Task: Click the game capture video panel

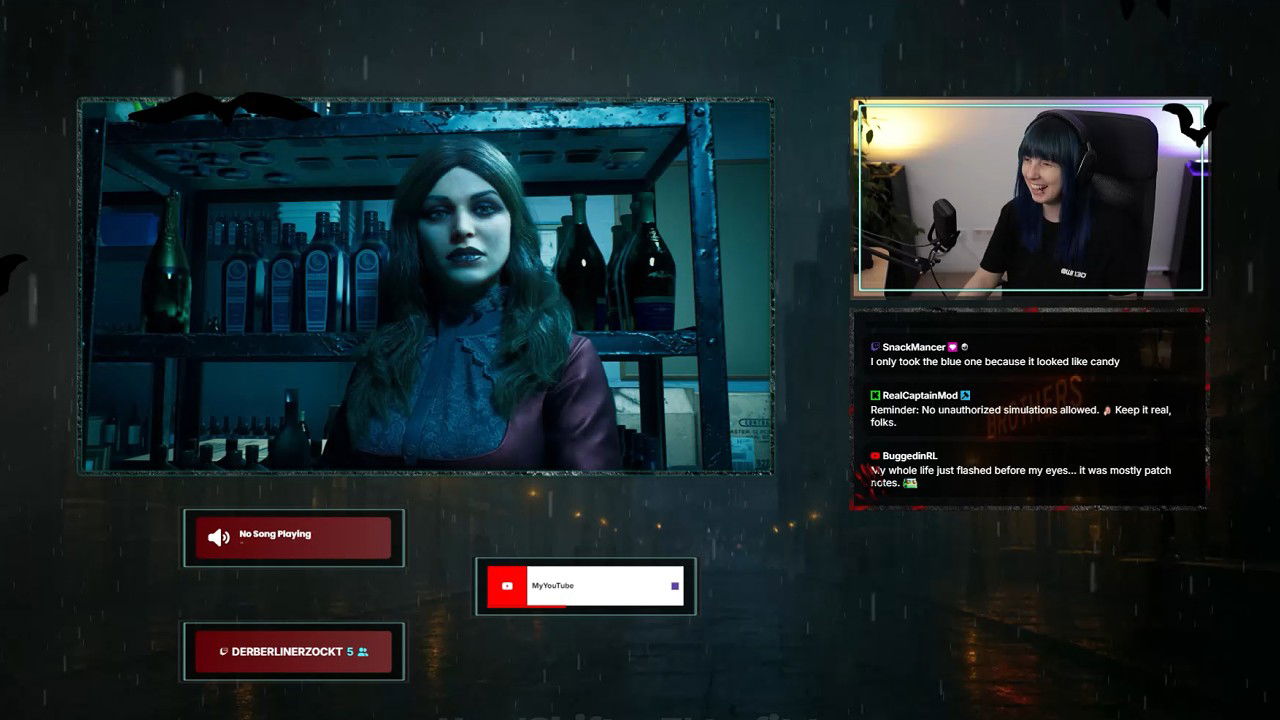Action: coord(425,285)
